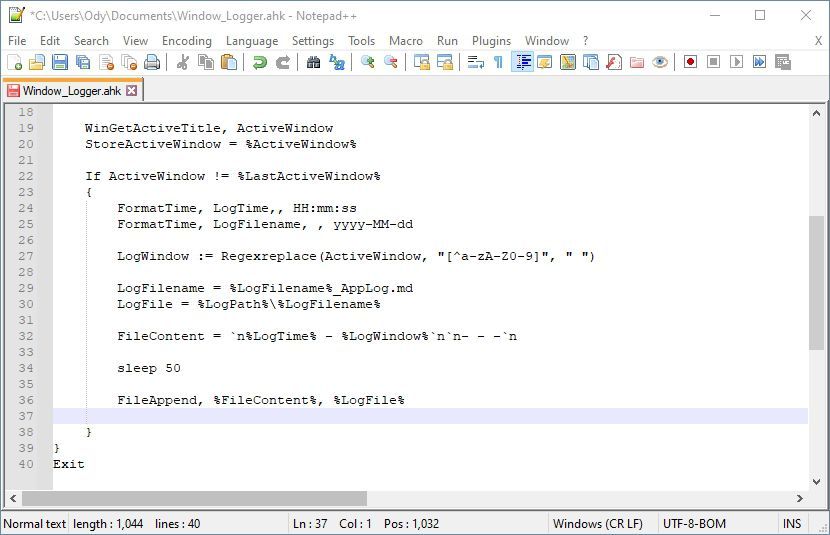Click the horizontal scrollbar right arrow
830x535 pixels.
click(x=800, y=498)
